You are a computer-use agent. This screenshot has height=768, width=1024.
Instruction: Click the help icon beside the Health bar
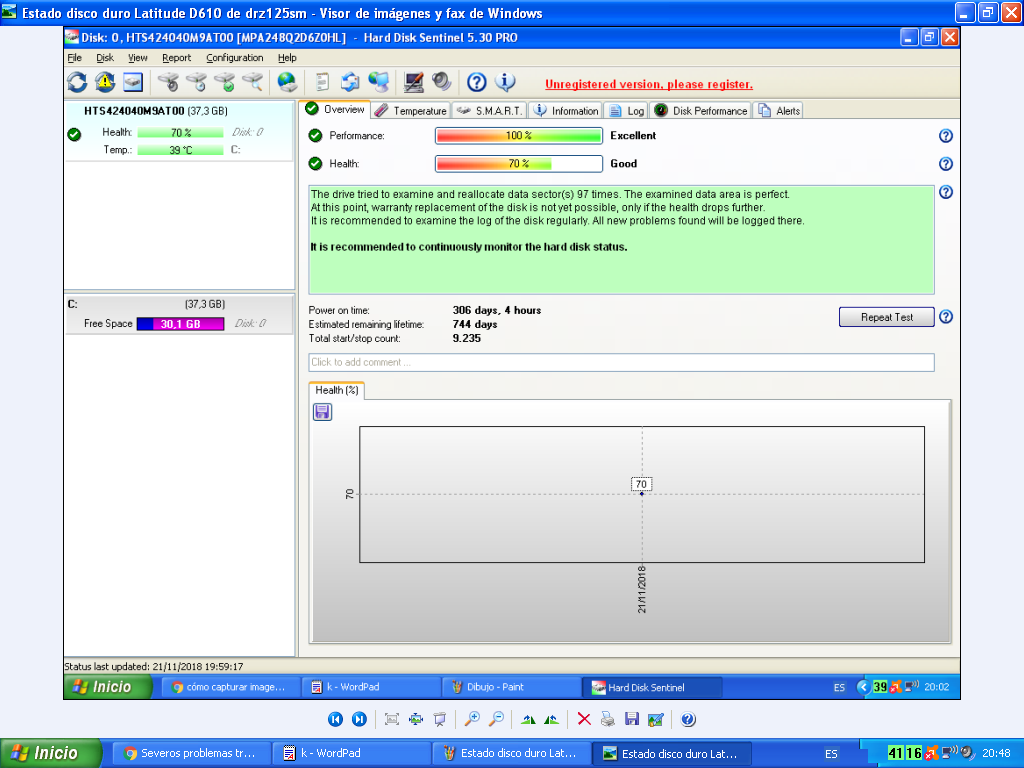pos(946,164)
